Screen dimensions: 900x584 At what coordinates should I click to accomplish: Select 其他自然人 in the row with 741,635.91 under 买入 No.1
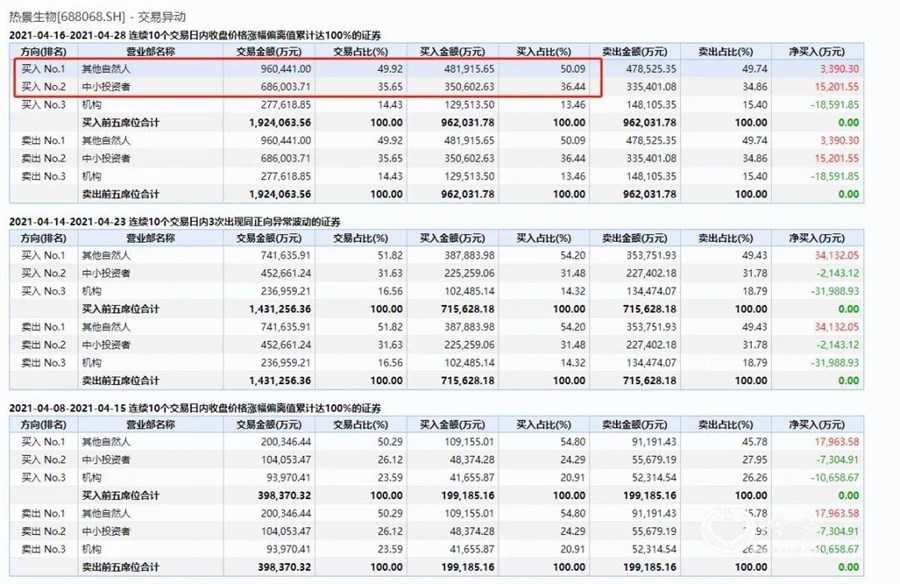(106, 256)
